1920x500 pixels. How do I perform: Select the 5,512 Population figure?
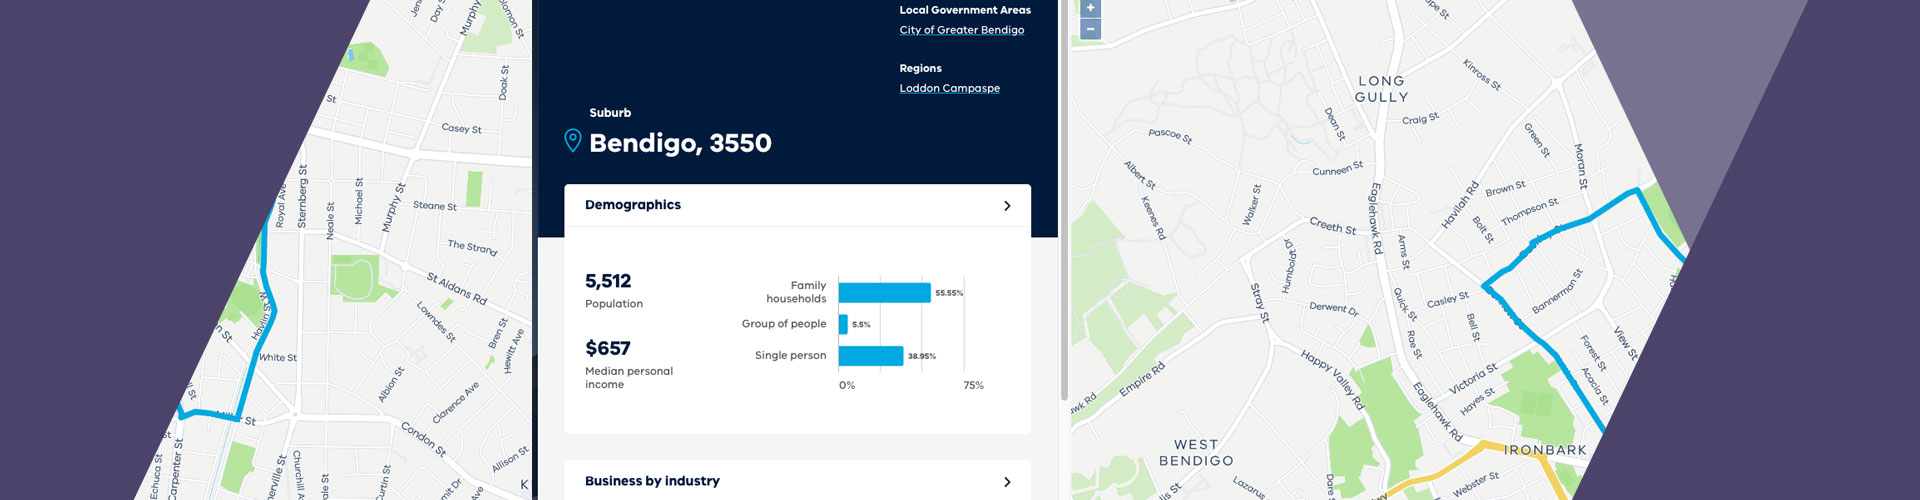click(608, 281)
